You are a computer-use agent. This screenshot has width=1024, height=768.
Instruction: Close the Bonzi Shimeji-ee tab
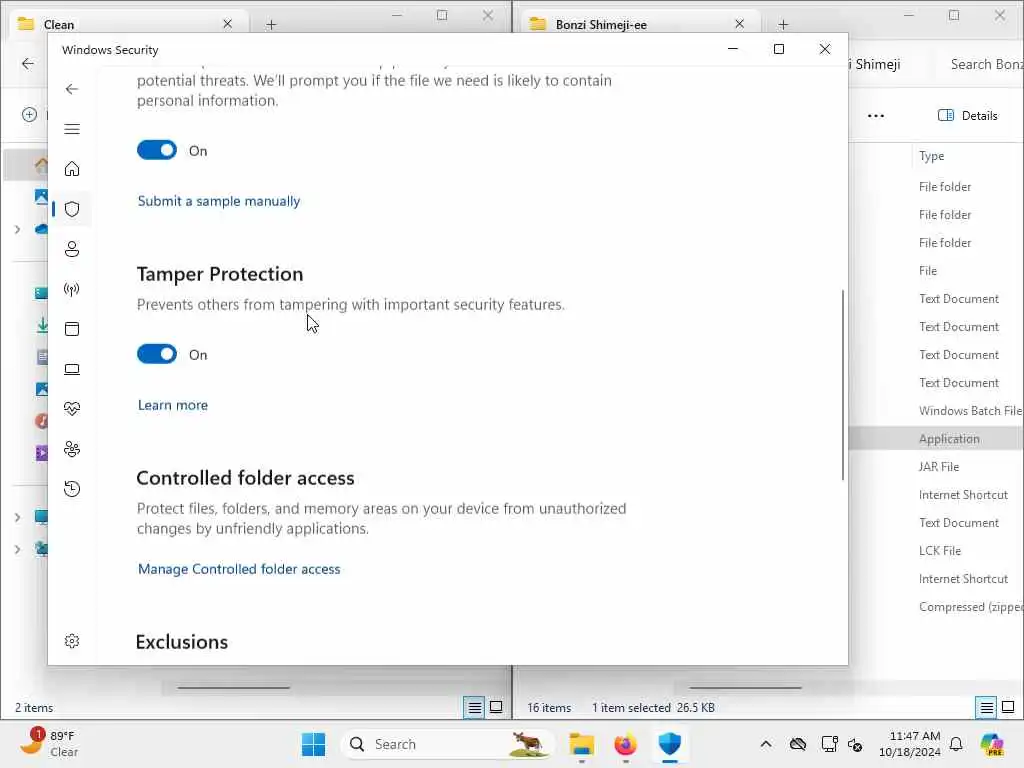[x=739, y=24]
